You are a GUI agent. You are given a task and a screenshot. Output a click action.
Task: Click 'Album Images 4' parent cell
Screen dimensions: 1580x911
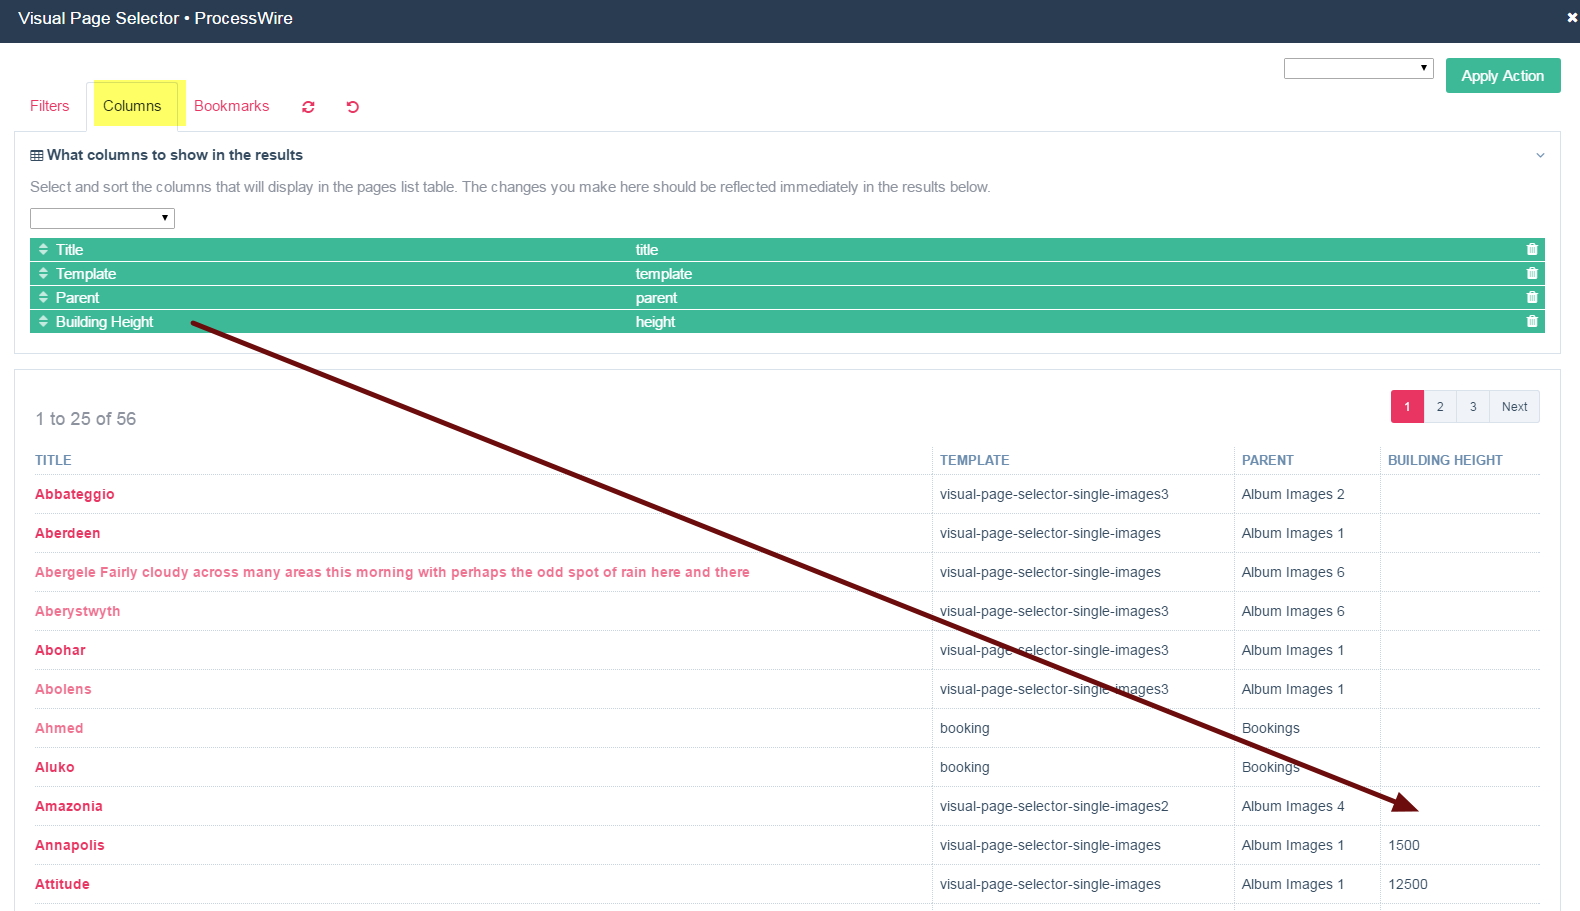click(x=1293, y=806)
